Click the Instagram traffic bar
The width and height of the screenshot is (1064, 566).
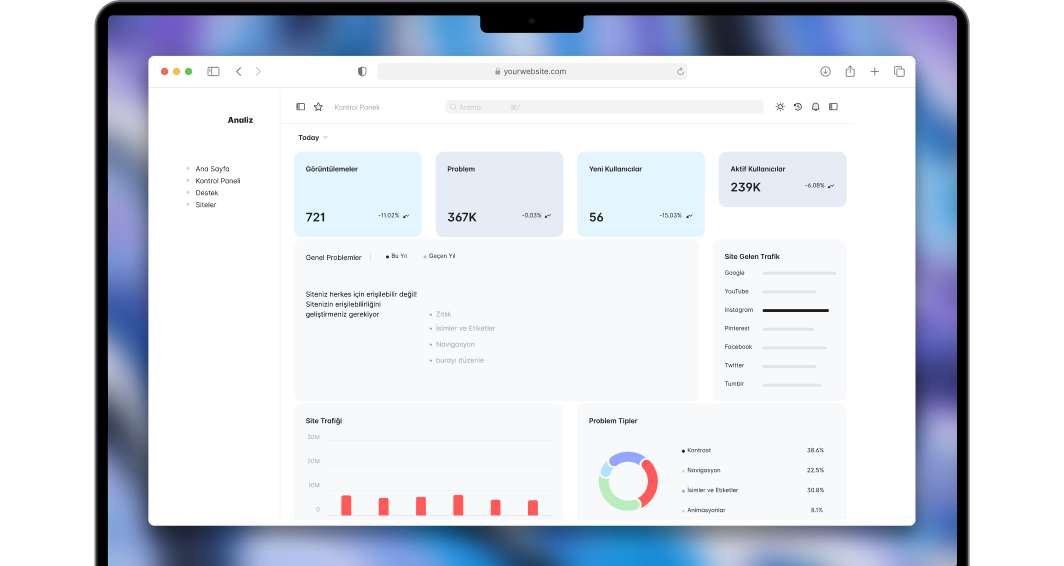(x=796, y=311)
